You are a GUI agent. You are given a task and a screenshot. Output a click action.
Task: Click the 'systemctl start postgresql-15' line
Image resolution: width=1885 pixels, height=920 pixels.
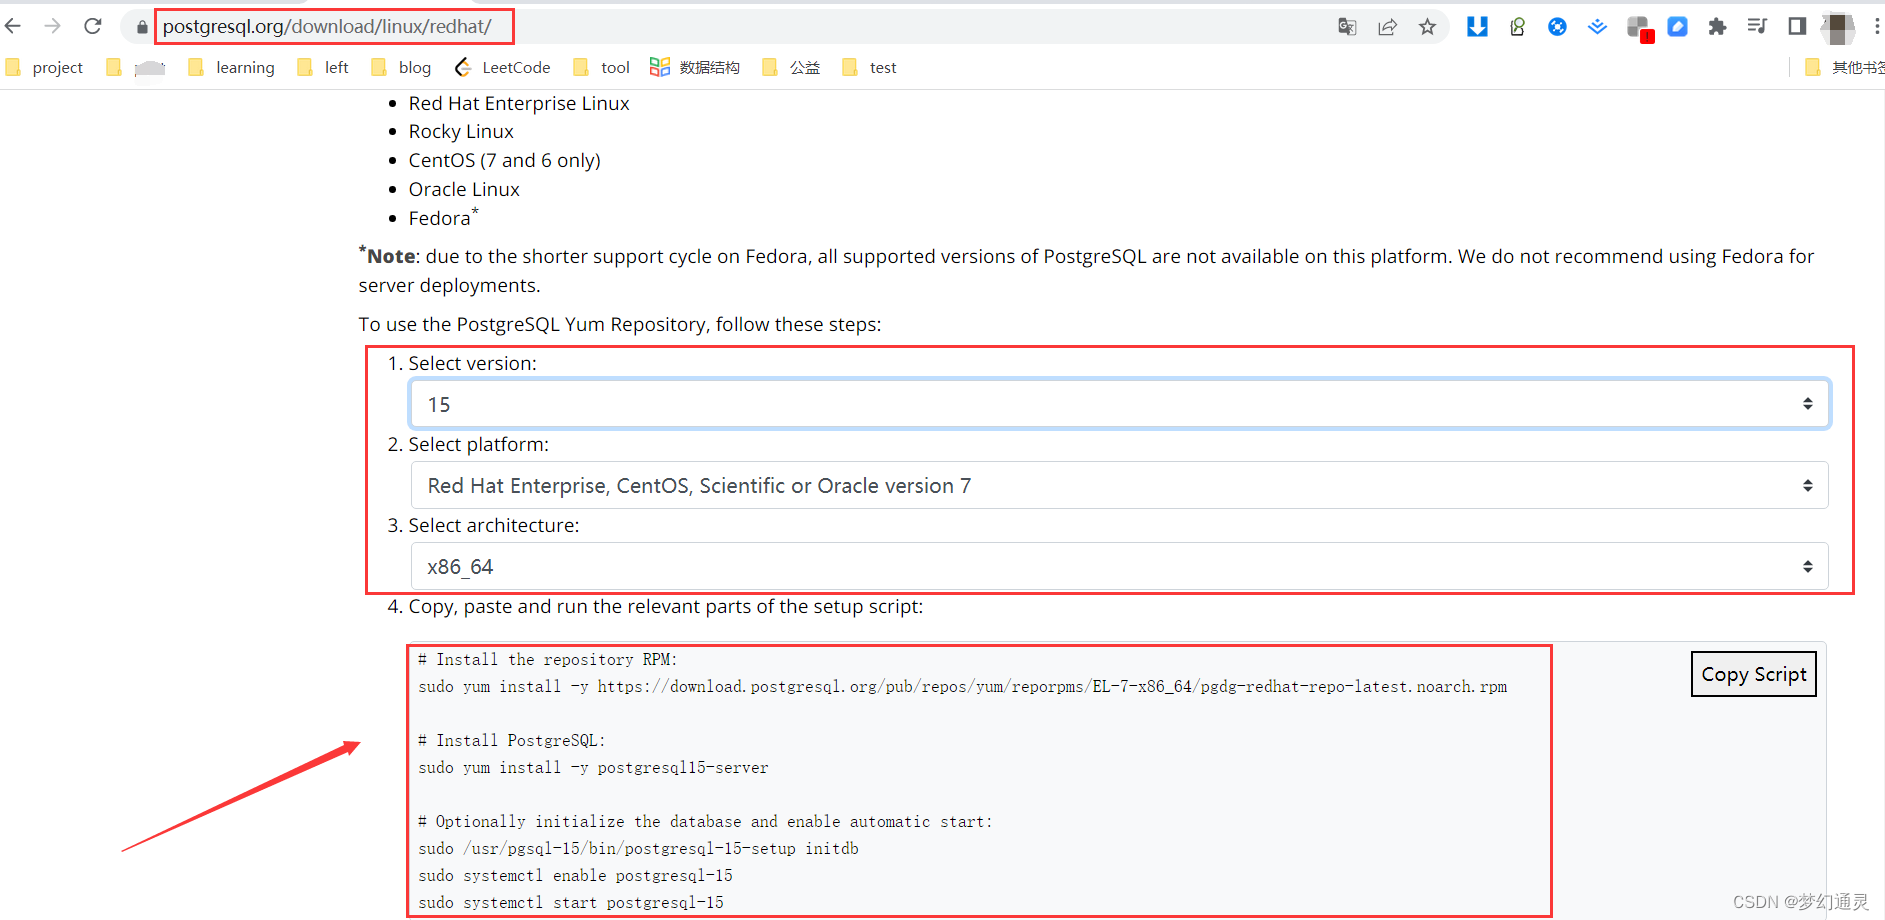[x=571, y=903]
